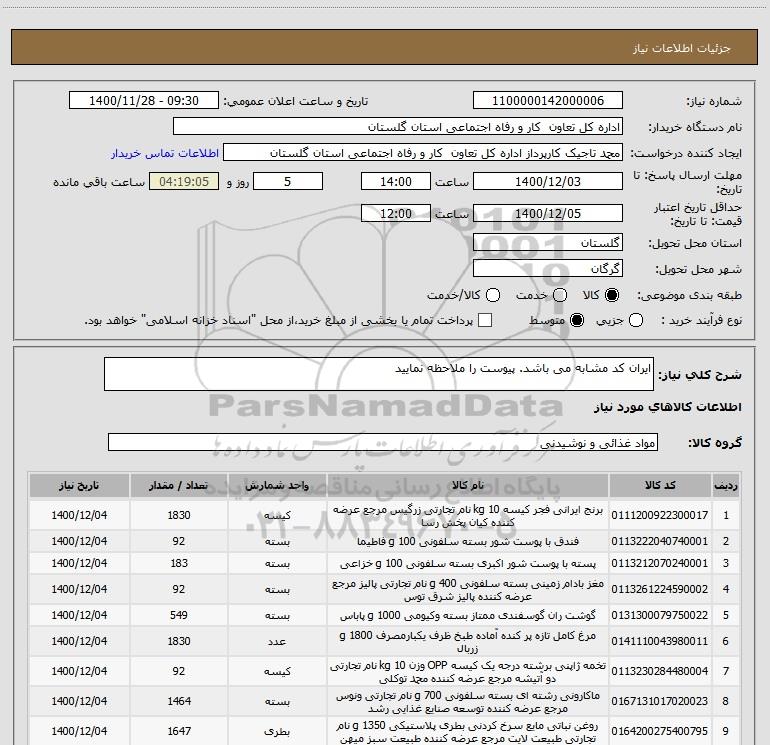Screen dimensions: 770x745
Task: Click the مرغ کامل تازه item name
Action: (x=468, y=641)
